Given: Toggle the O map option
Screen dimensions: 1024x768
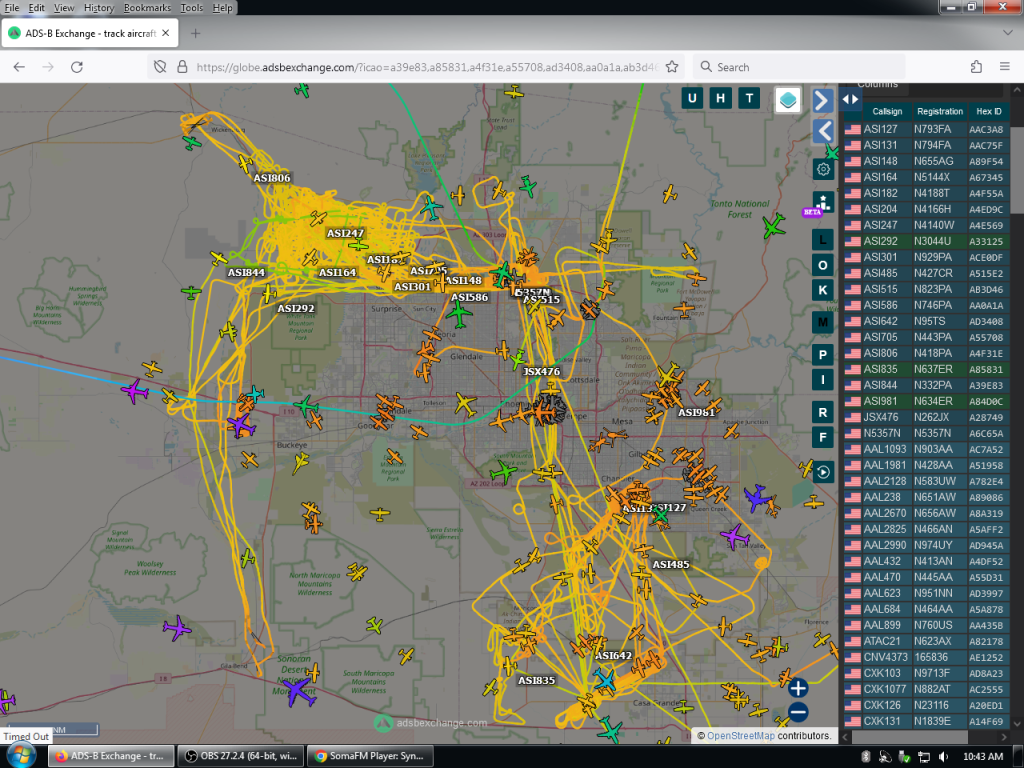Looking at the screenshot, I should coord(823,265).
